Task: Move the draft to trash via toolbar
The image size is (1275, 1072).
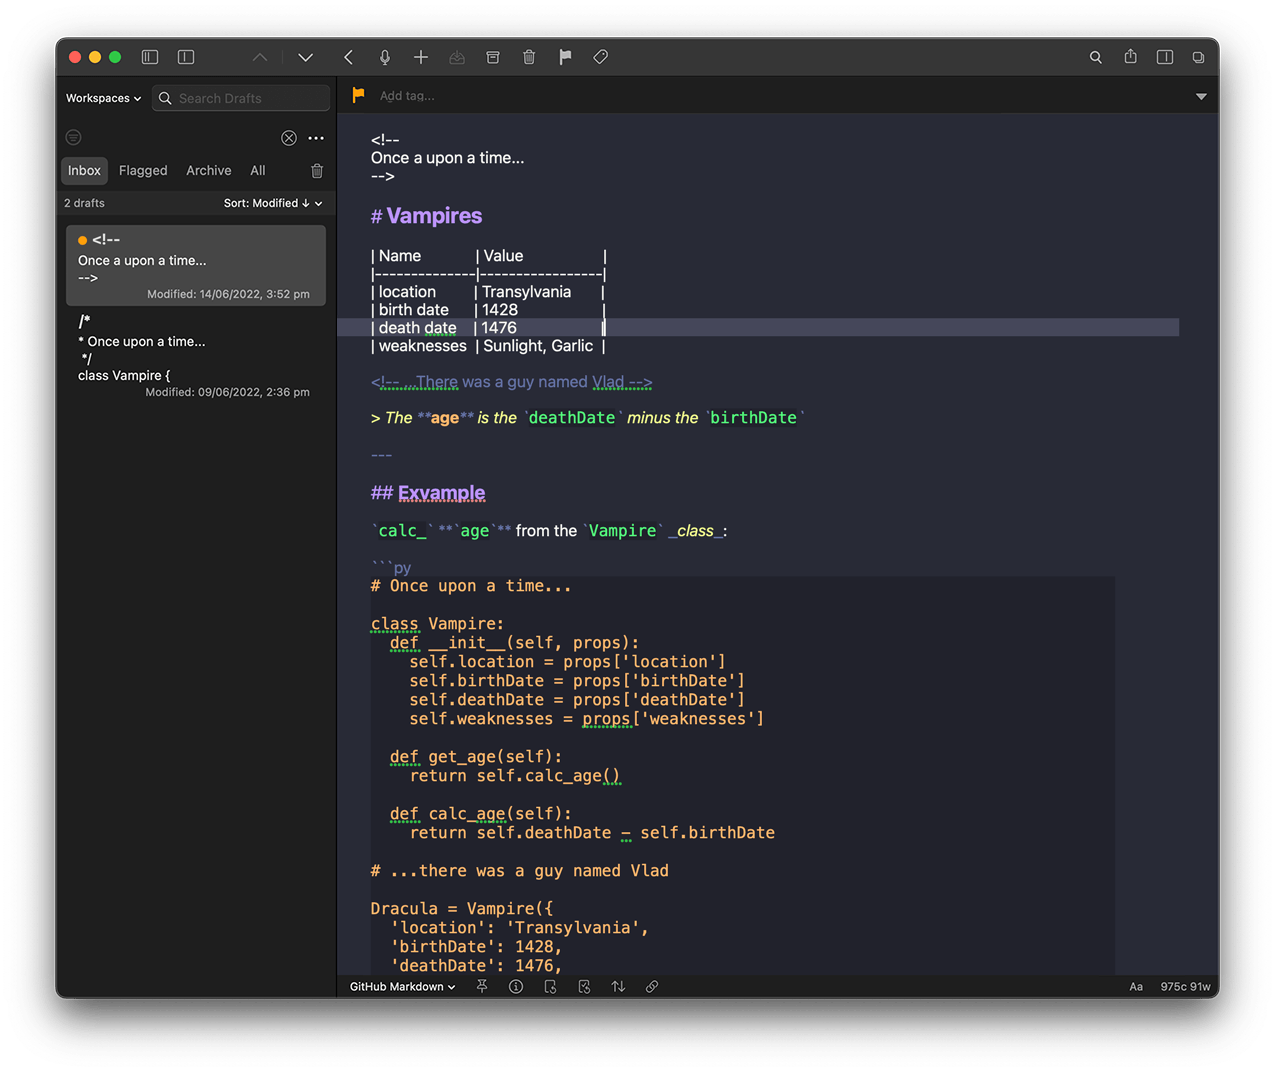Action: (529, 57)
